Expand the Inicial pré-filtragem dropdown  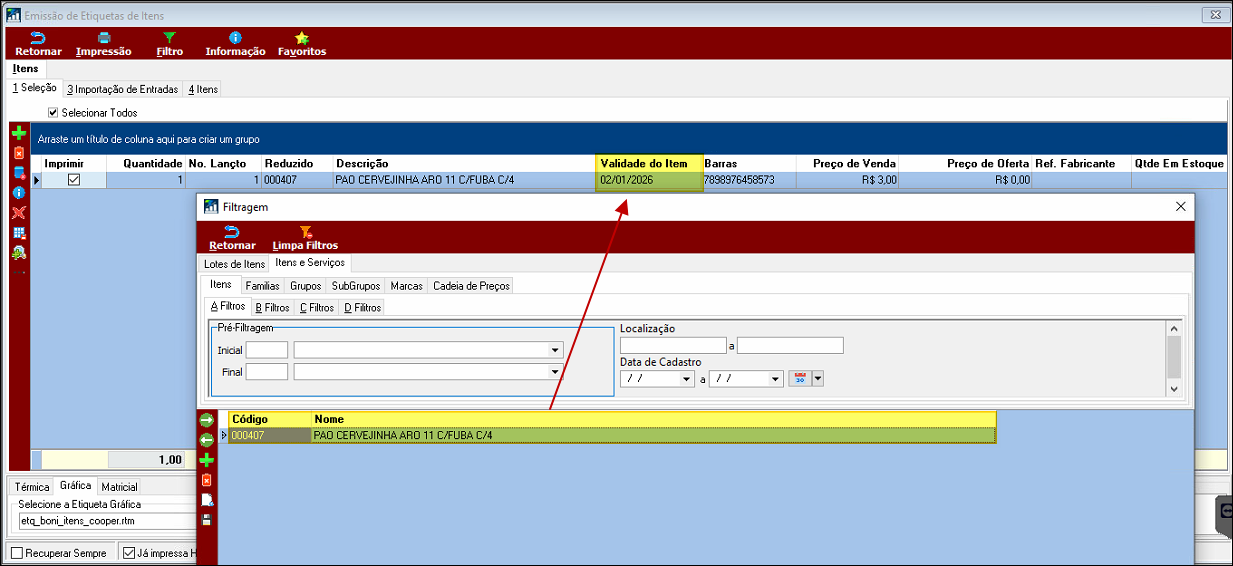click(x=554, y=350)
